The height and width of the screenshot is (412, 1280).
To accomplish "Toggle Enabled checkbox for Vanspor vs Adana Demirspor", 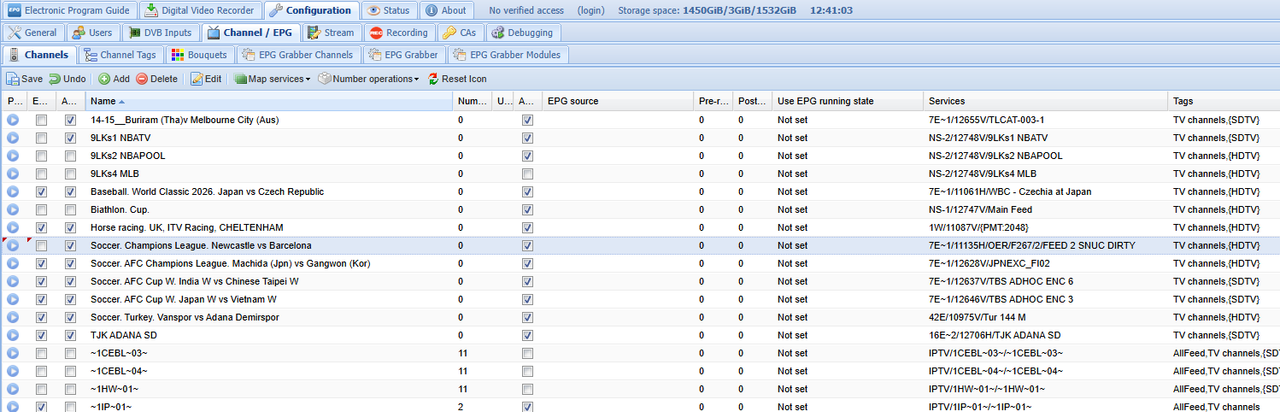I will click(41, 317).
